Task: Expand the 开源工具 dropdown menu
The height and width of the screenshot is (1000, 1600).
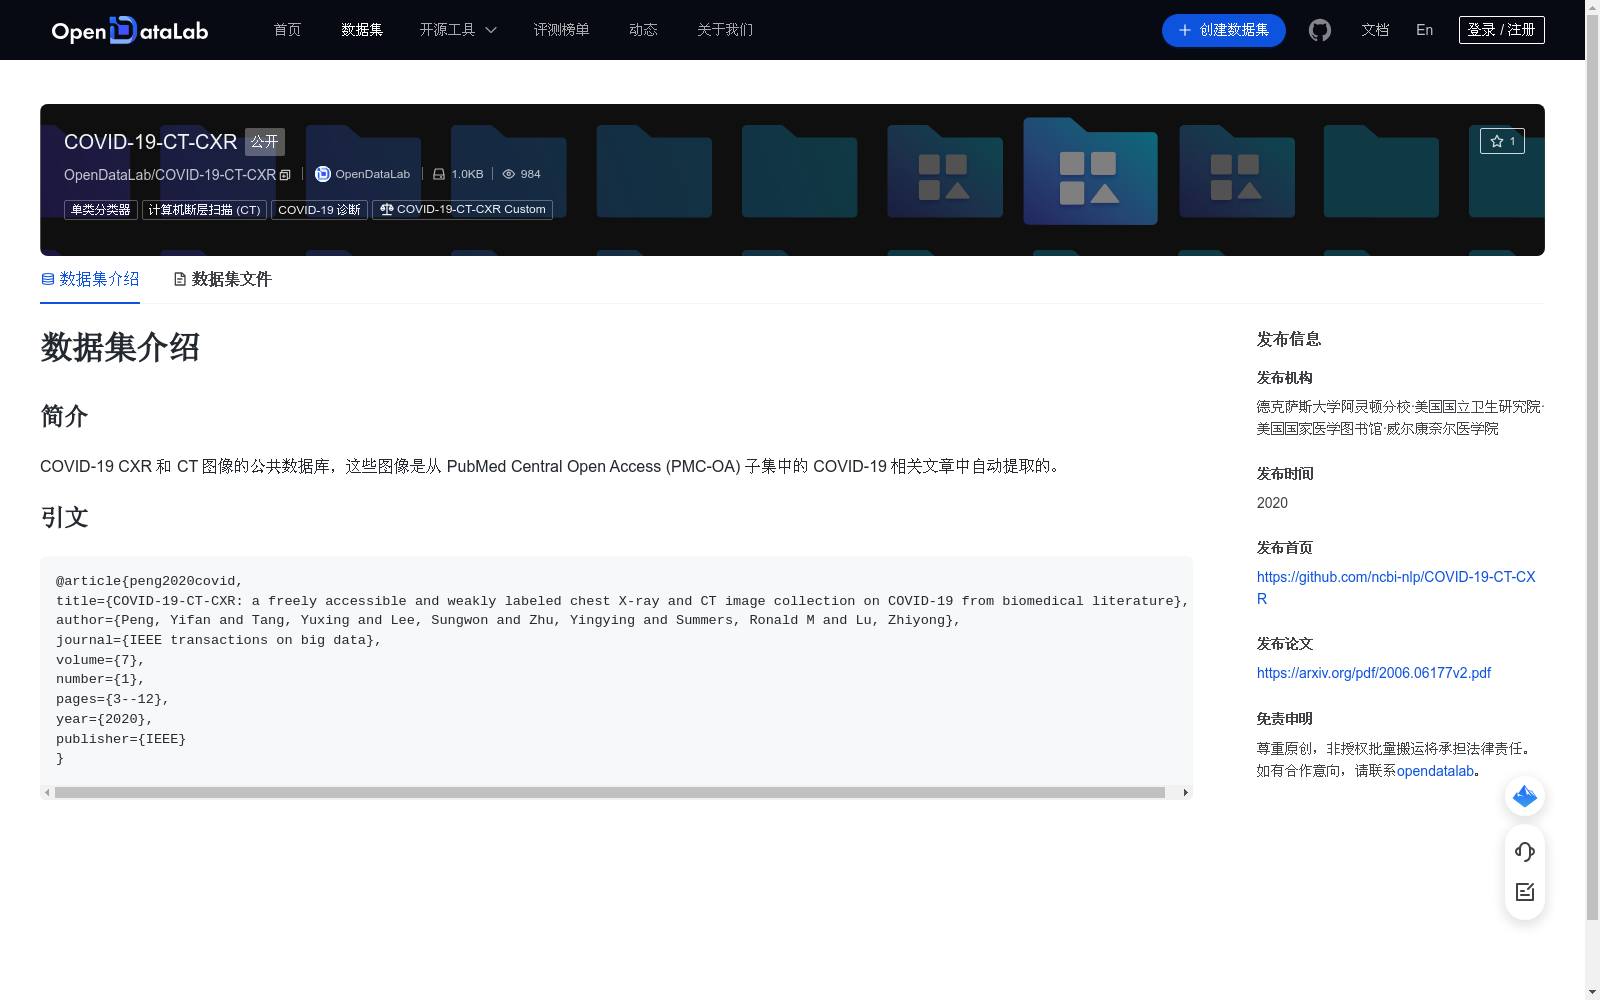Action: [x=458, y=30]
